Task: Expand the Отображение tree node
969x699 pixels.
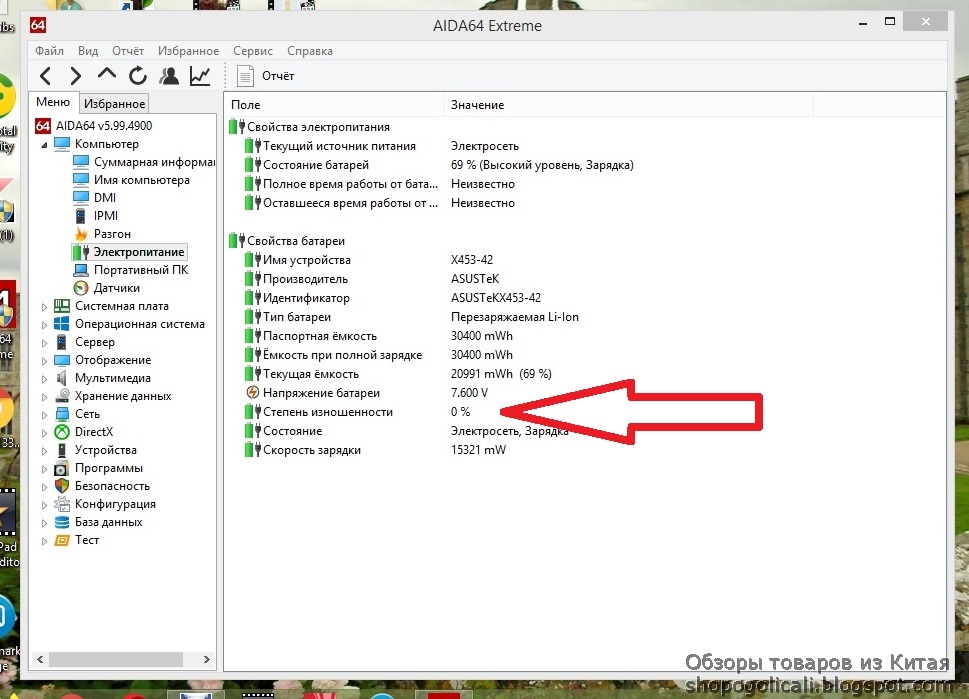Action: (x=44, y=360)
